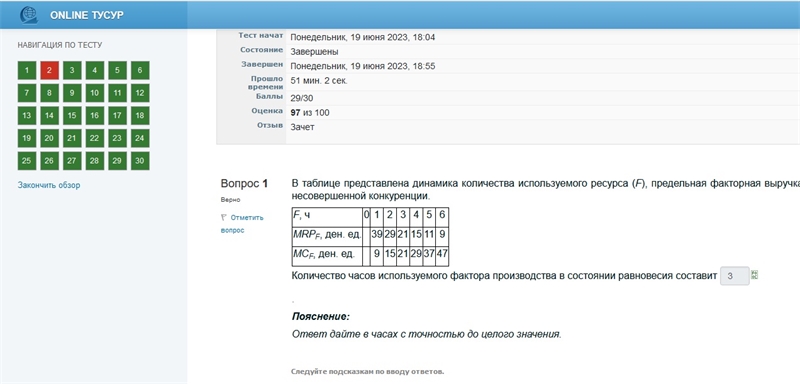
Task: View question 16 via navigation block
Action: click(94, 116)
